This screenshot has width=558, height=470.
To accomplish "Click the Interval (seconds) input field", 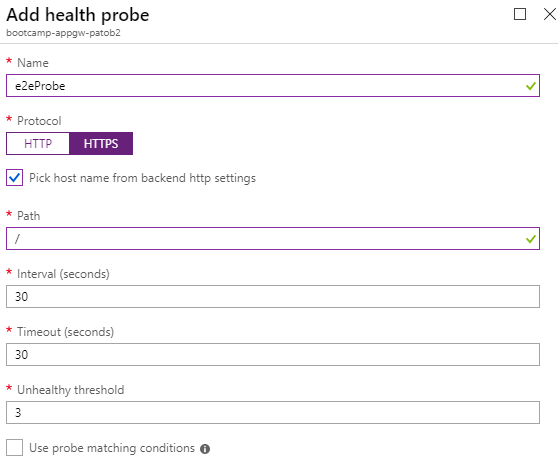I will 273,296.
